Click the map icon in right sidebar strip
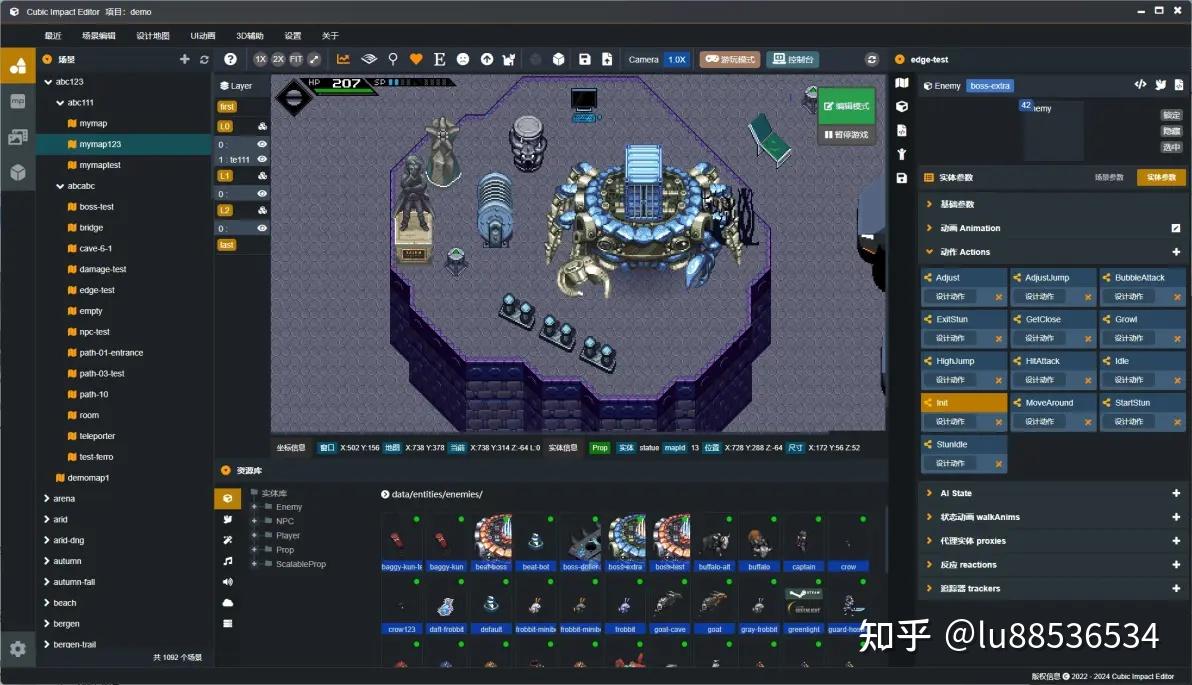Screen dimensions: 1192x685 tap(902, 83)
